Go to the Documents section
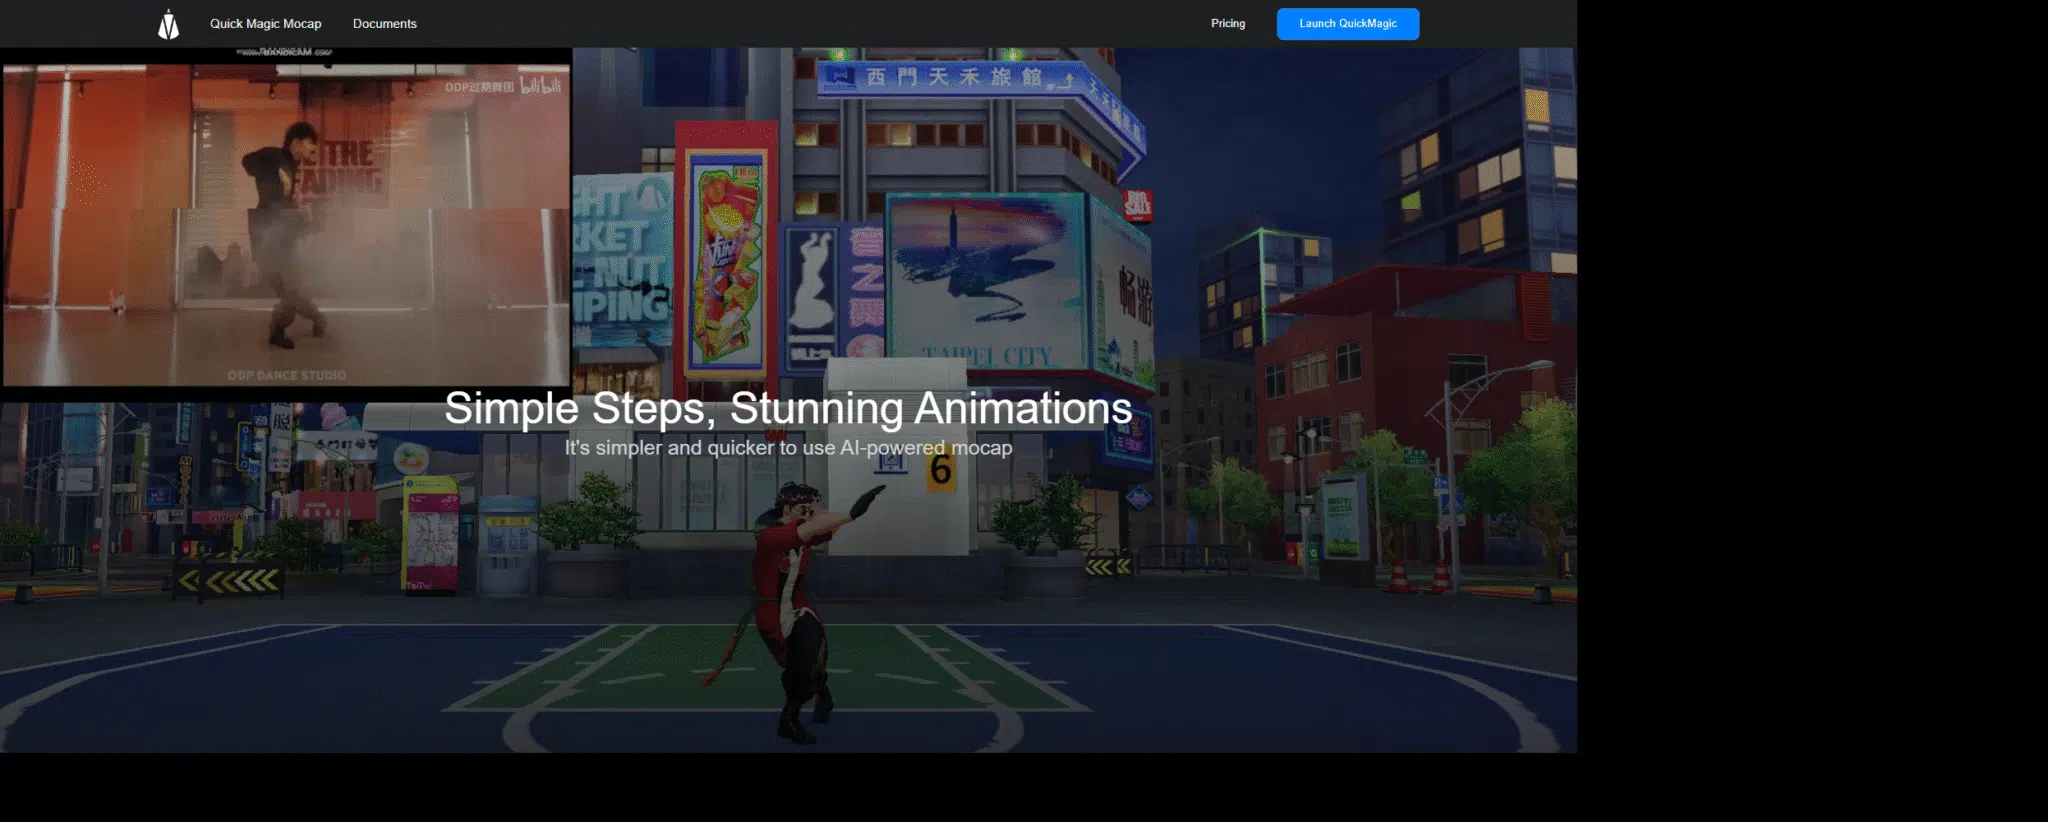The image size is (2048, 822). tap(384, 24)
